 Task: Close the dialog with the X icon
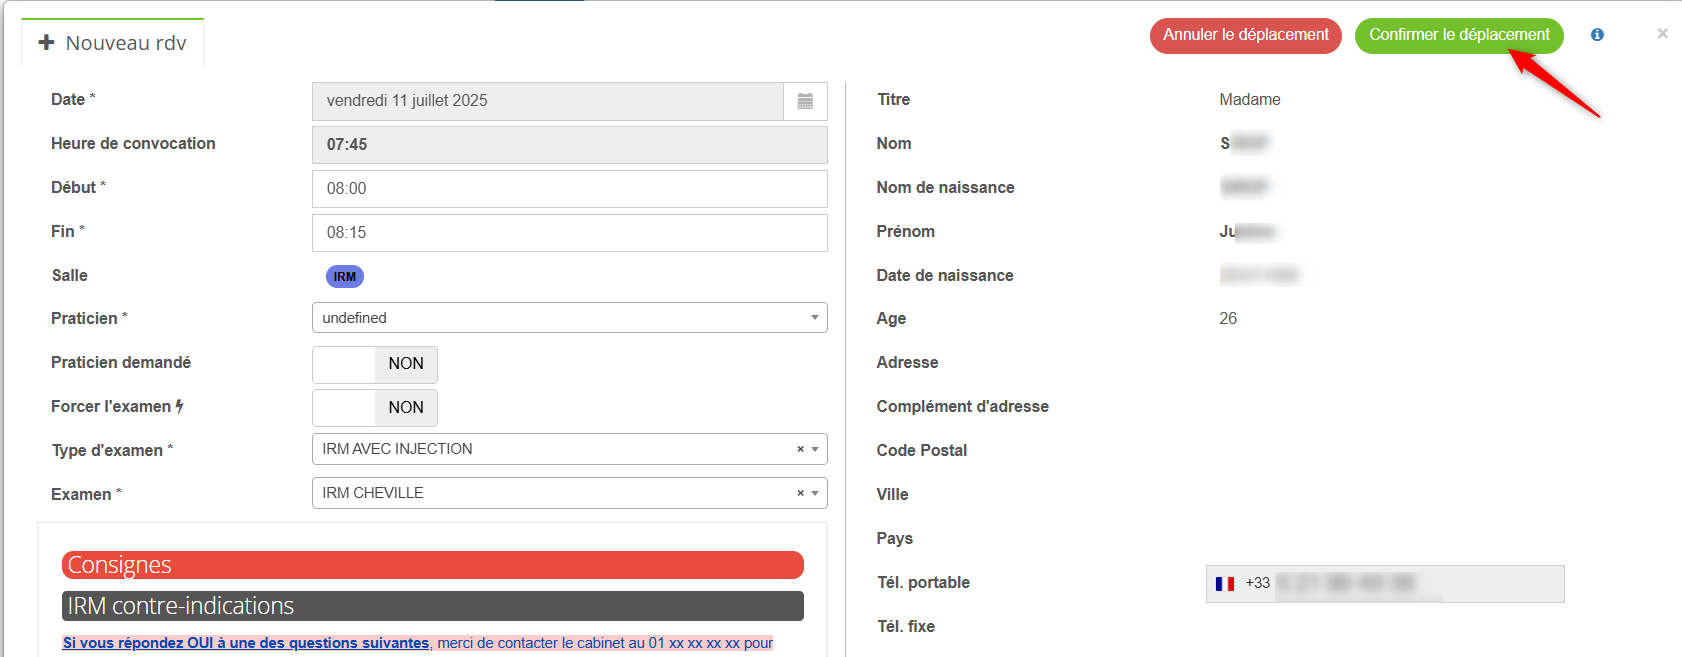1662,34
